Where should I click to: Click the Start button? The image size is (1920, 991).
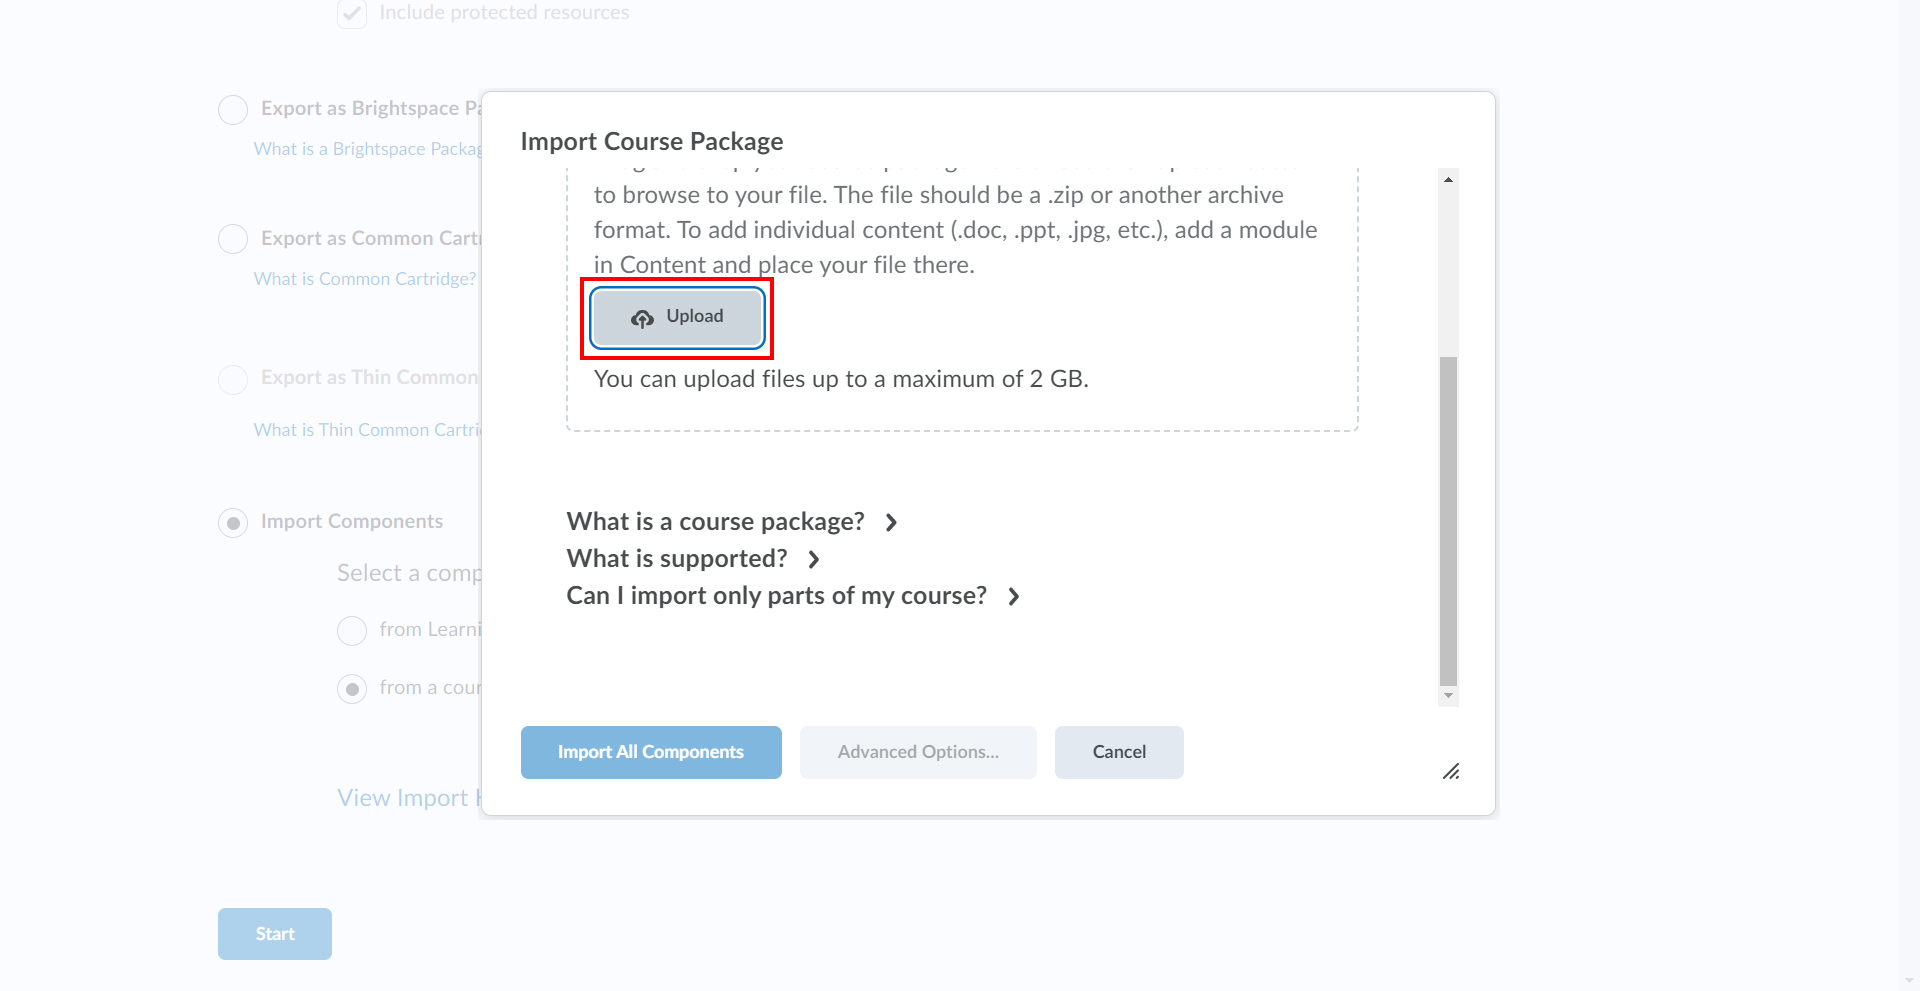(x=275, y=934)
